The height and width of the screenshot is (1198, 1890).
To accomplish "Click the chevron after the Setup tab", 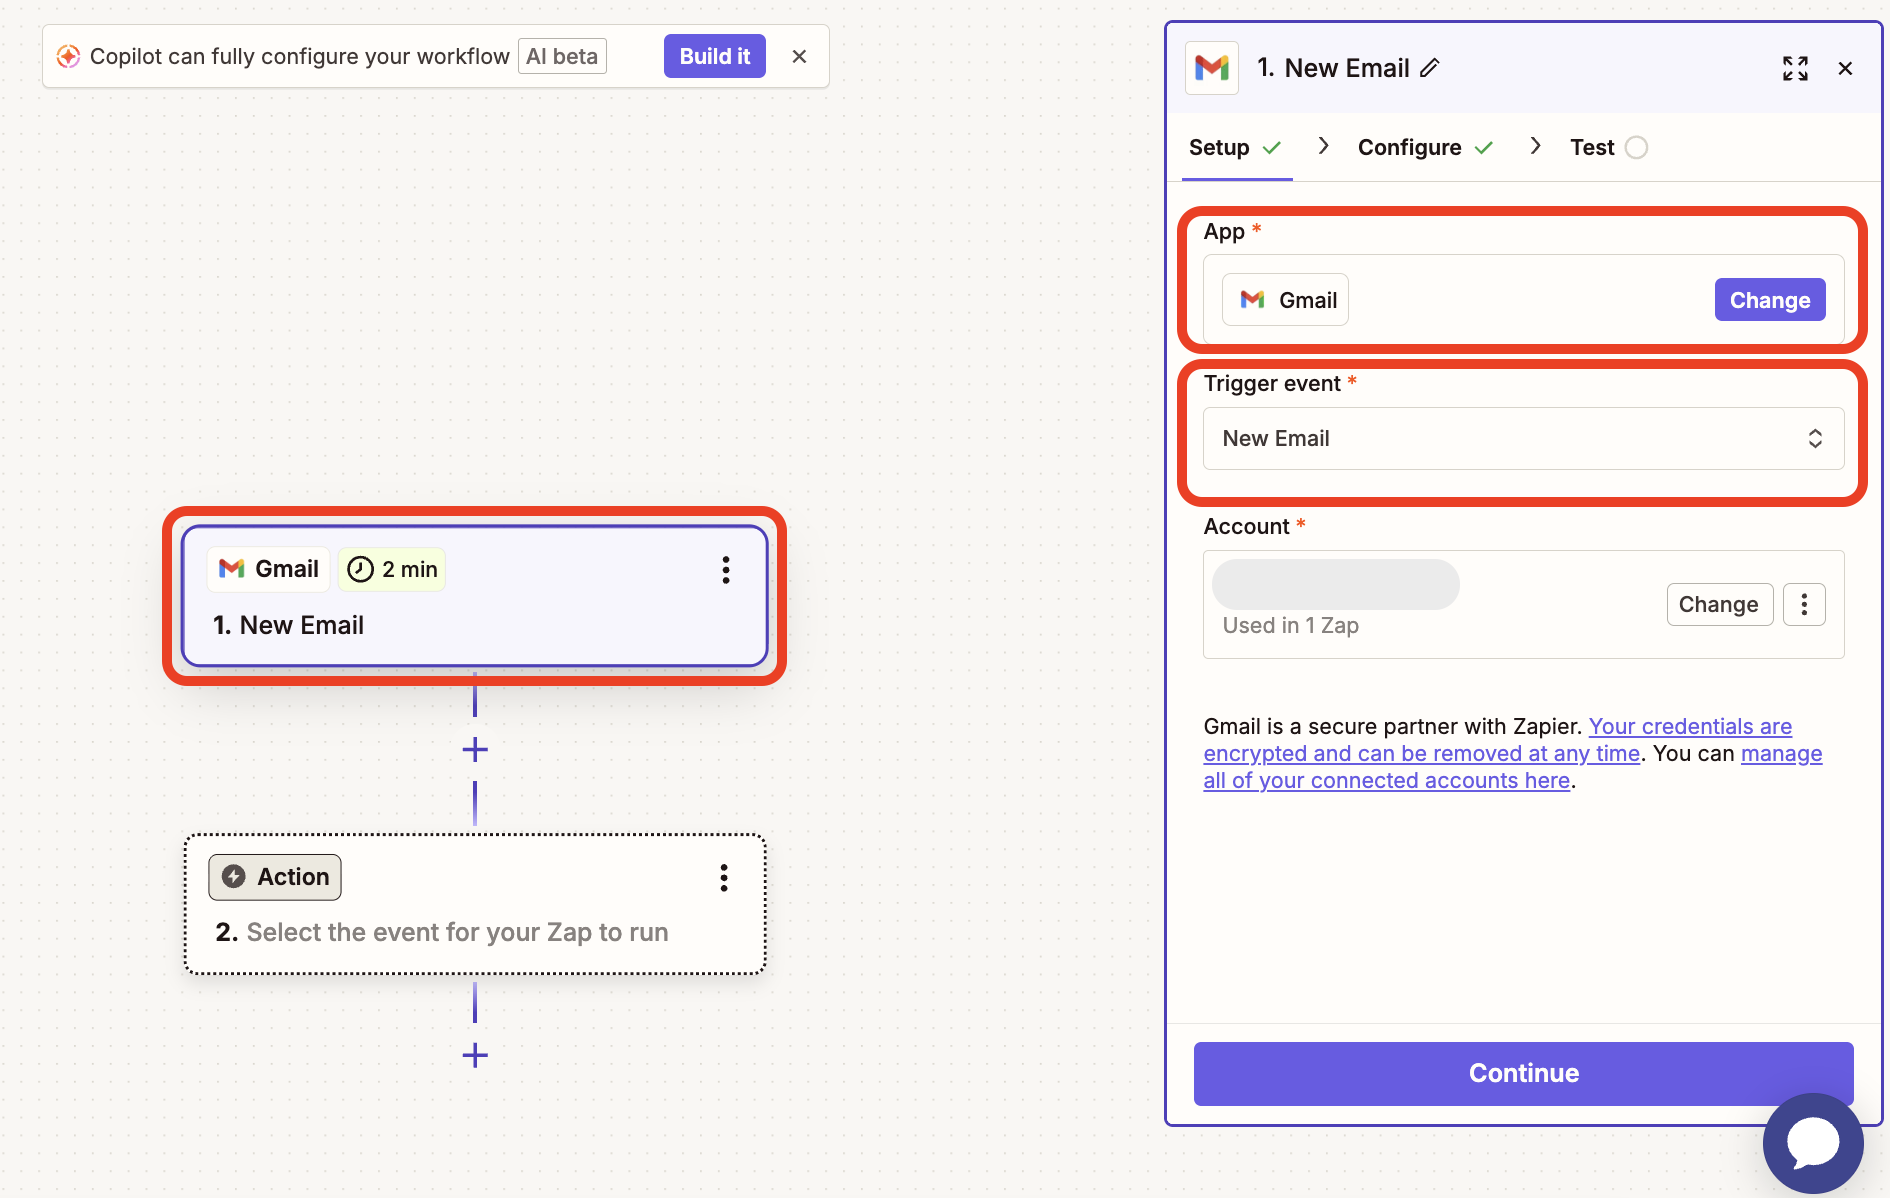I will 1323,147.
